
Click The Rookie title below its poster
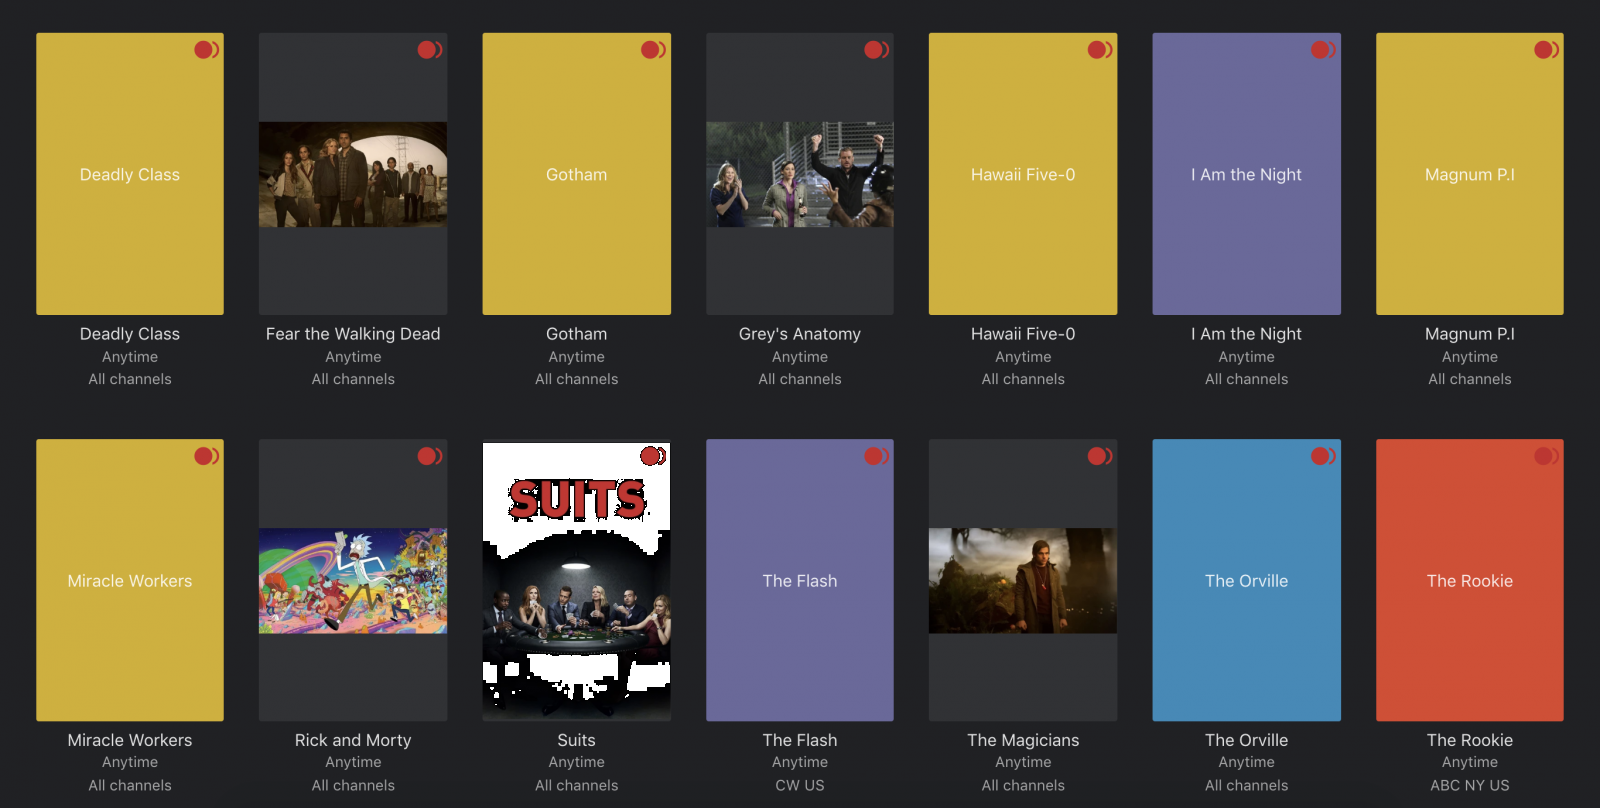point(1470,740)
